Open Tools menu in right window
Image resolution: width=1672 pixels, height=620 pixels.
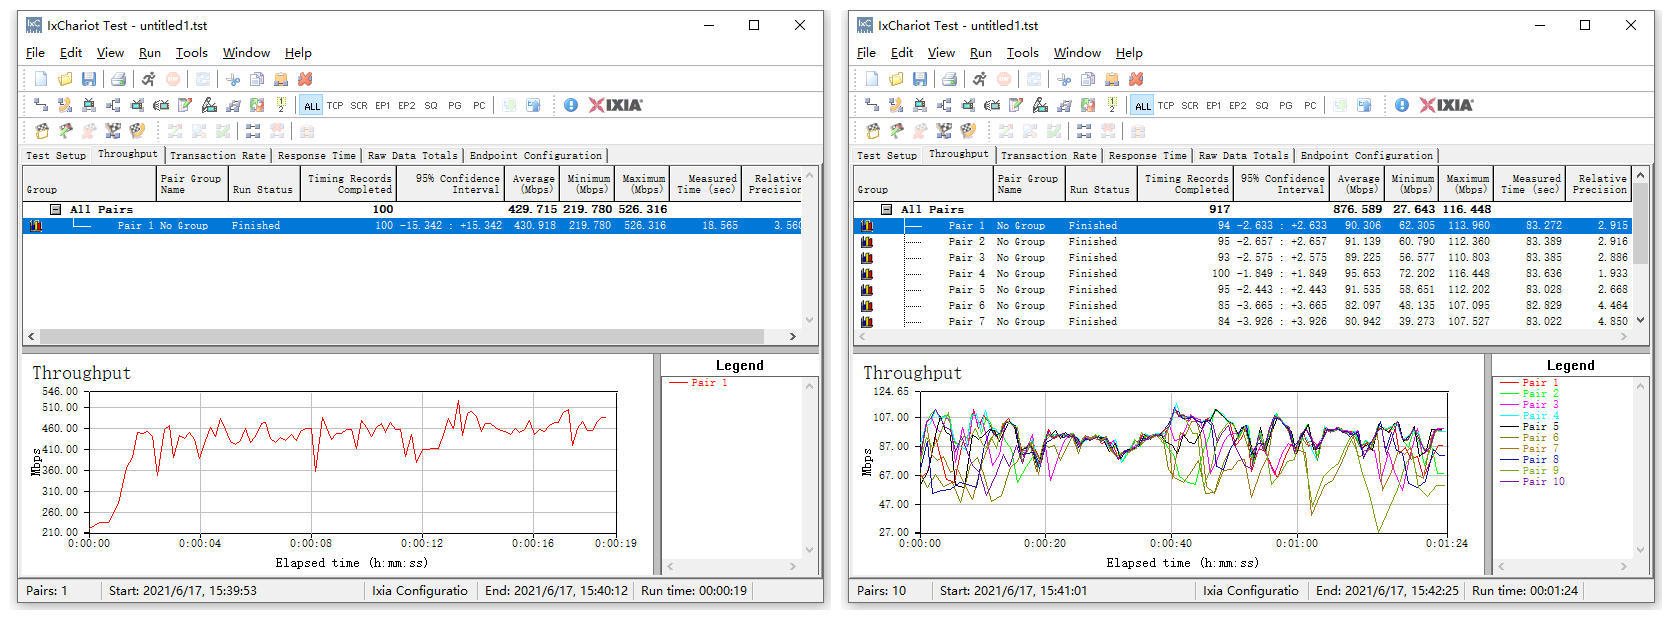[1023, 53]
